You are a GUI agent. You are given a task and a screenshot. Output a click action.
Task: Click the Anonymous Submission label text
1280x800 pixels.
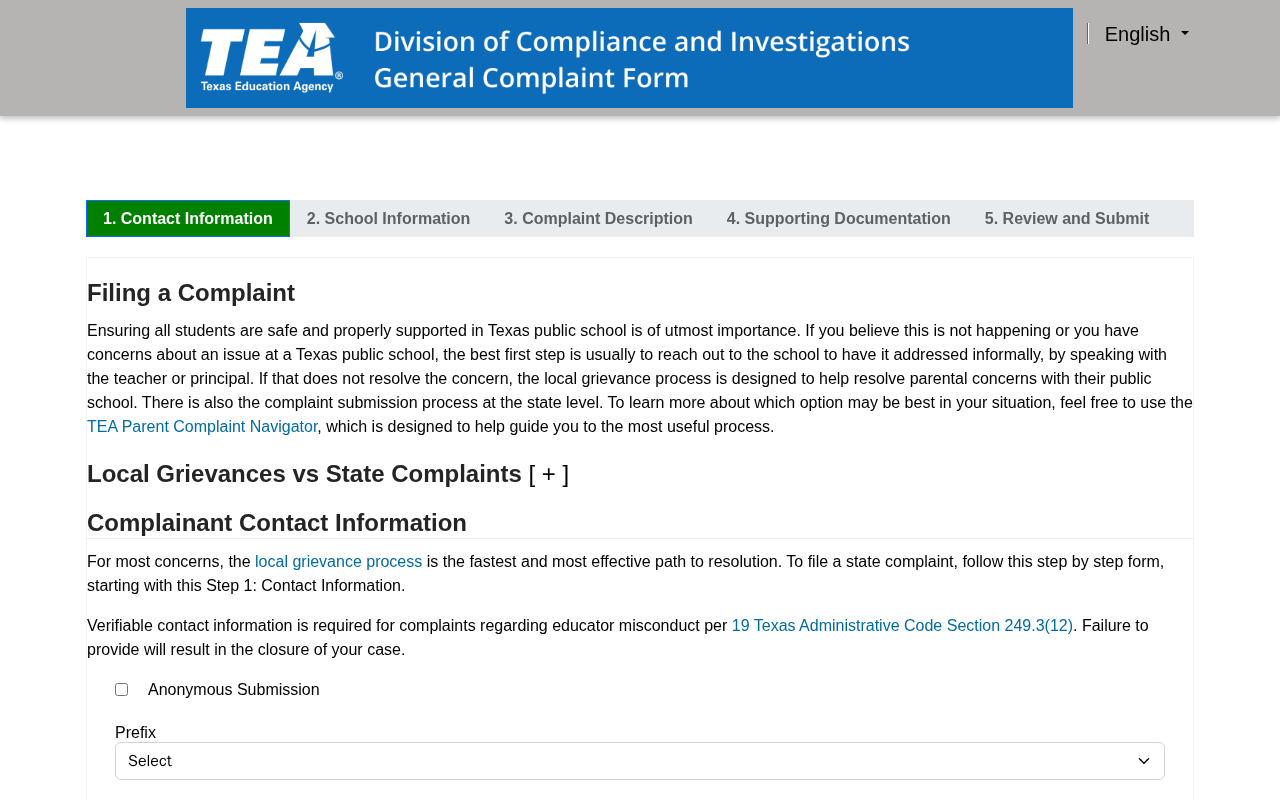(x=234, y=690)
